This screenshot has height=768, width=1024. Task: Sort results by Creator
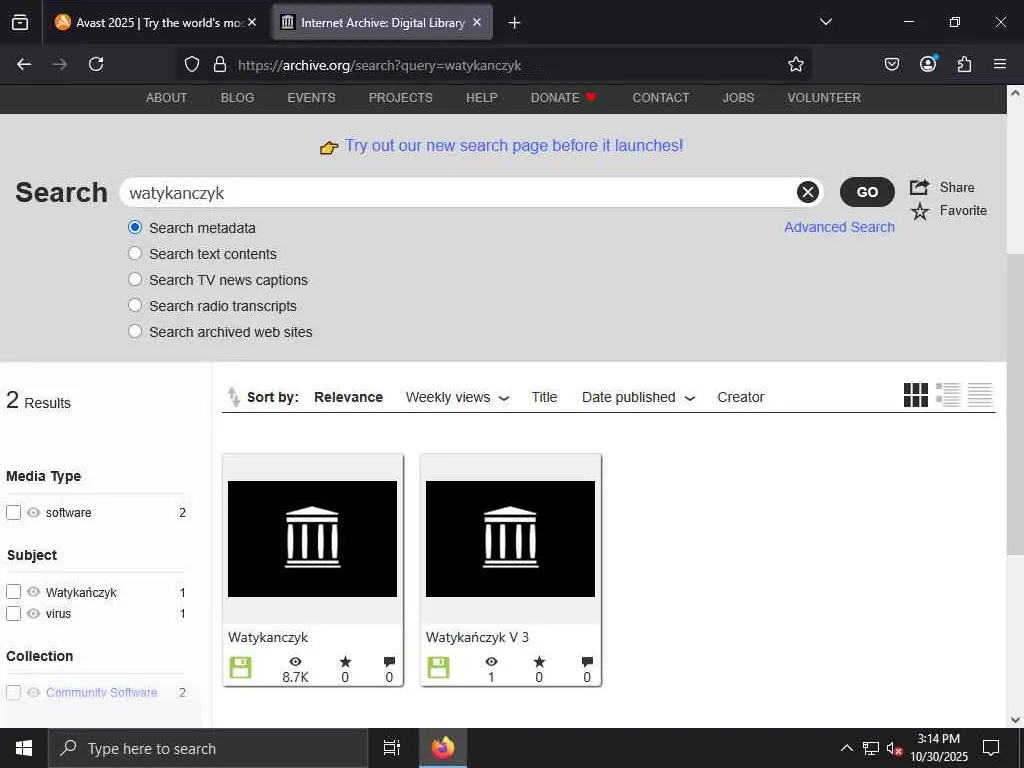[741, 397]
